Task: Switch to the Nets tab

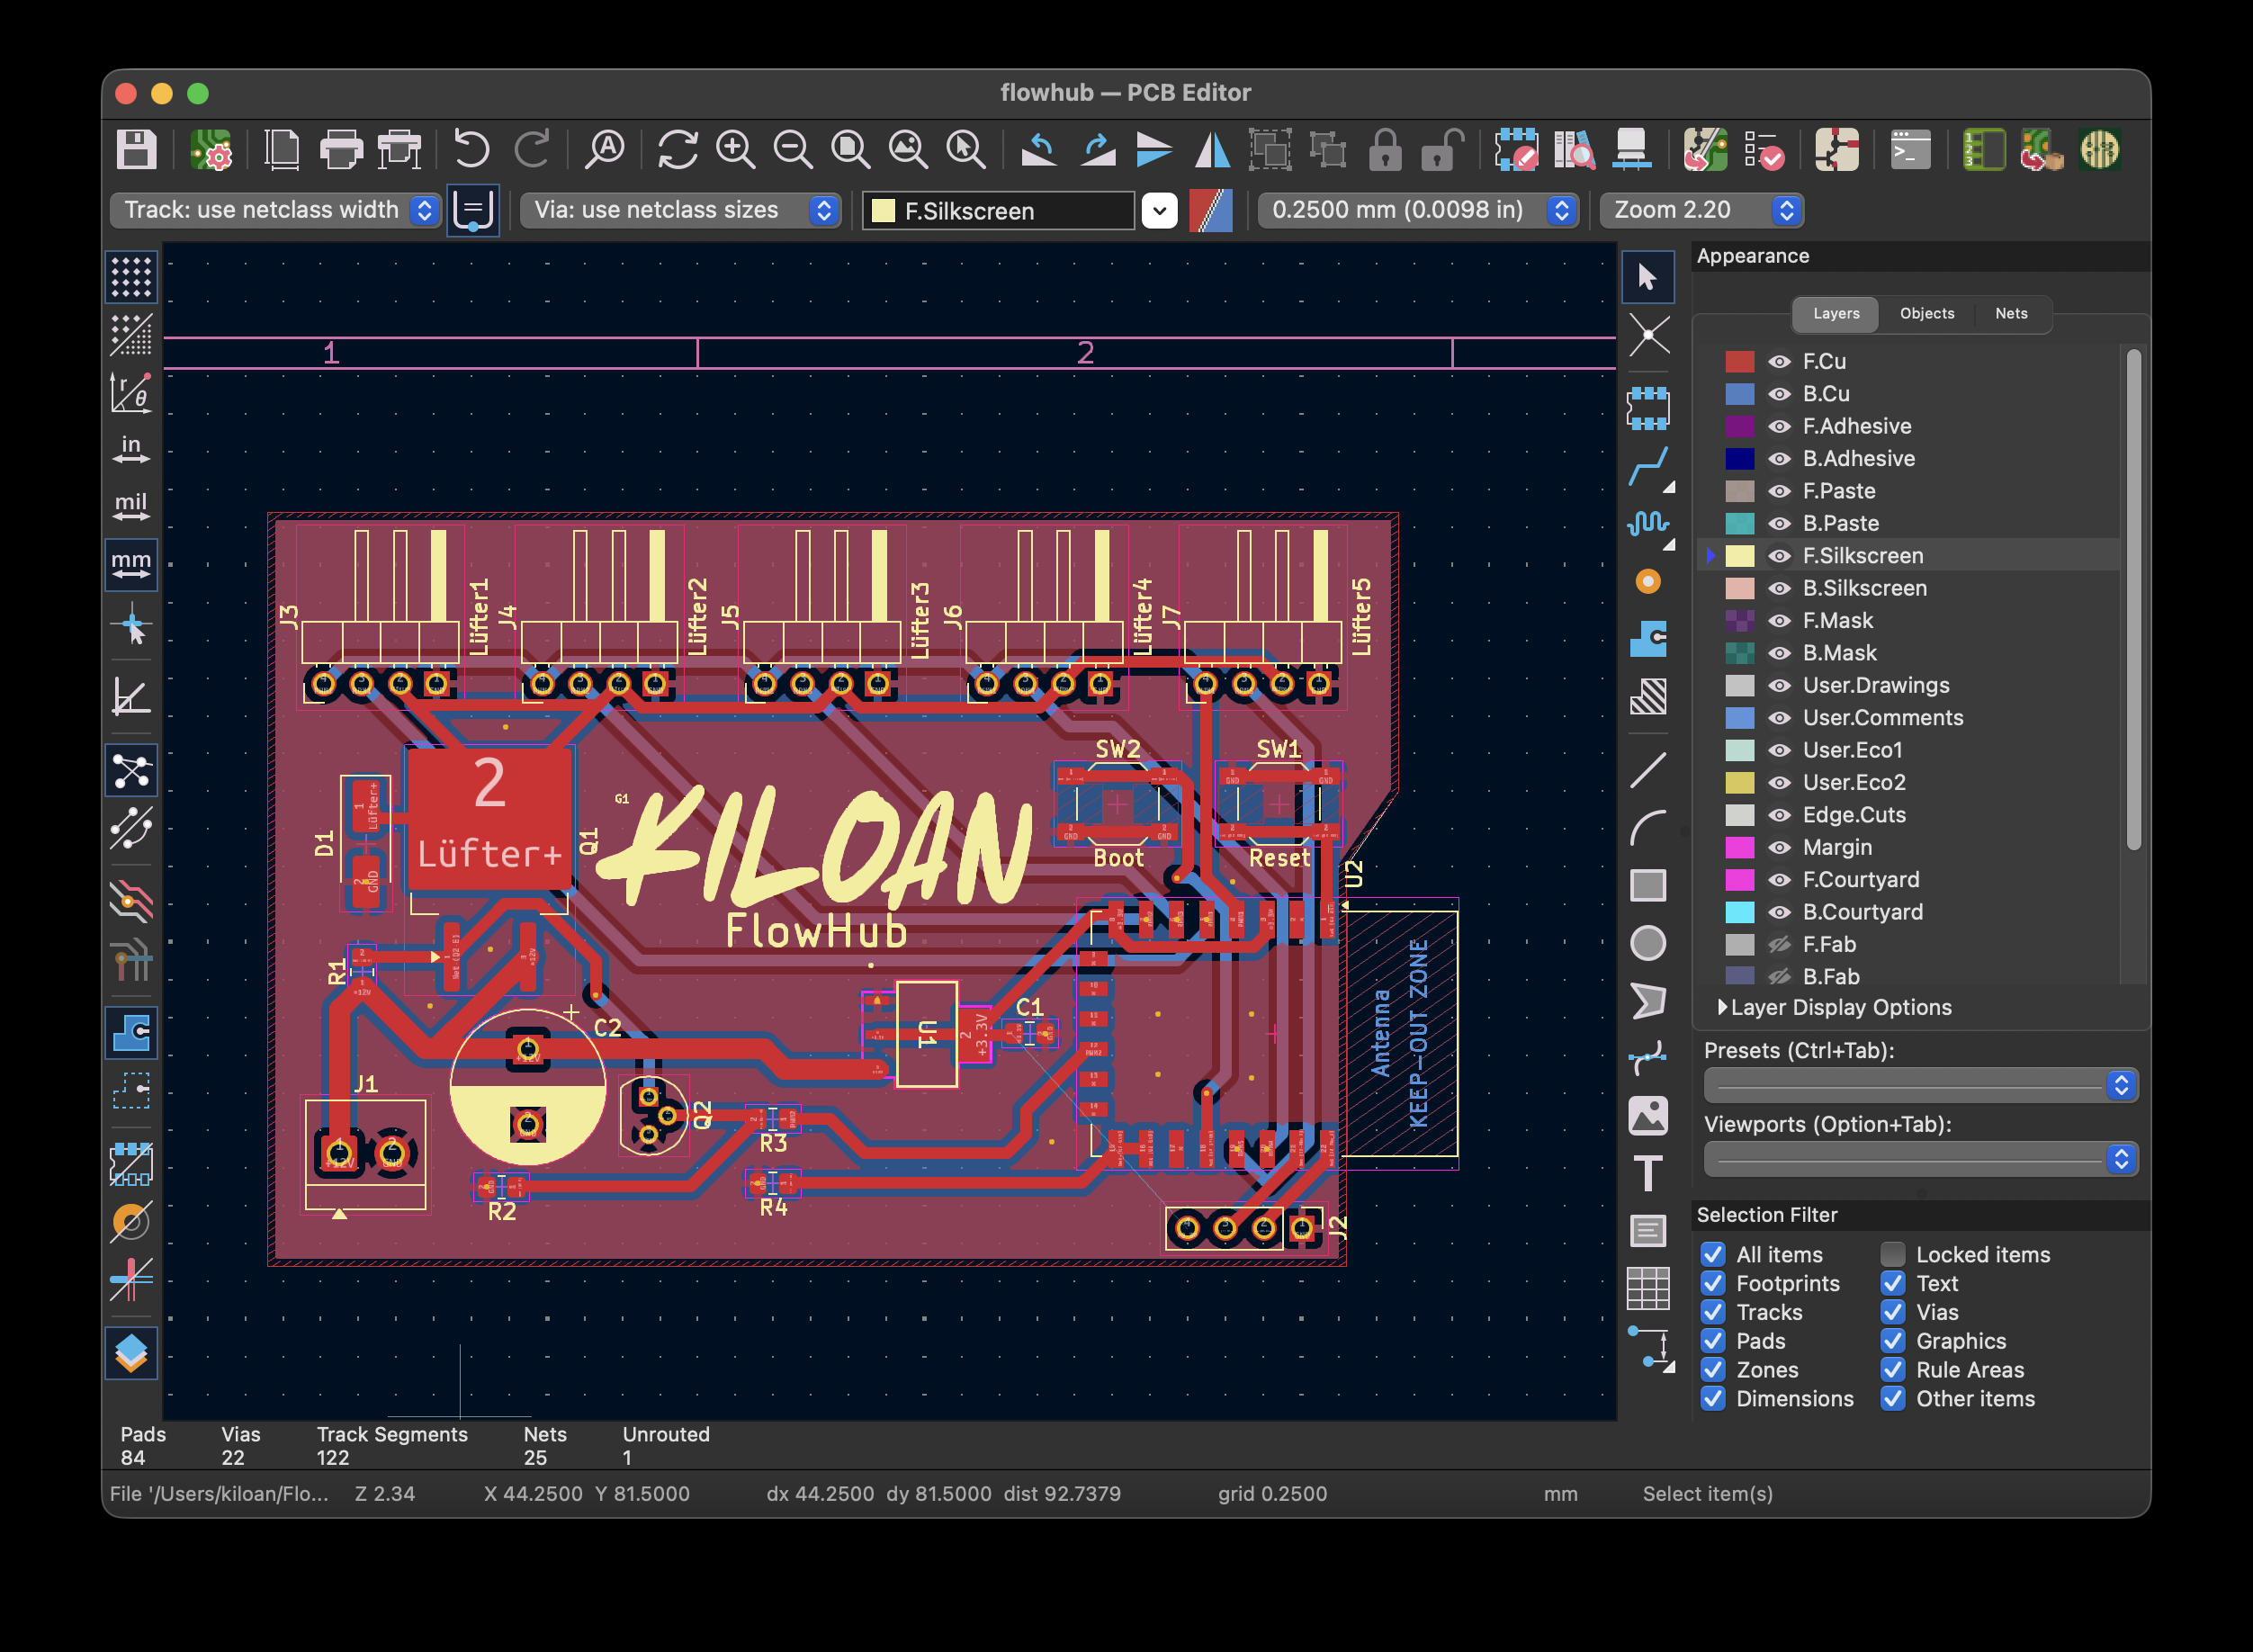Action: (2010, 313)
